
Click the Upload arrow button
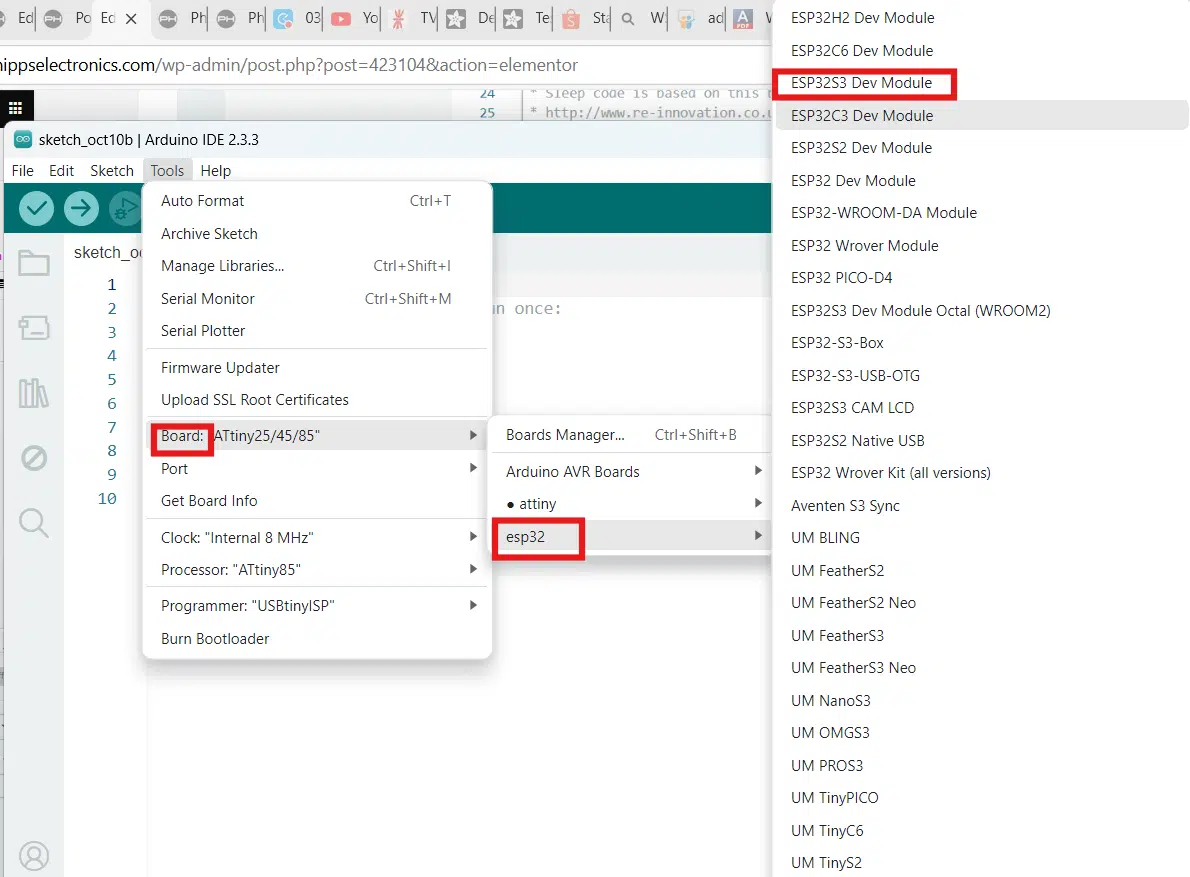(81, 208)
